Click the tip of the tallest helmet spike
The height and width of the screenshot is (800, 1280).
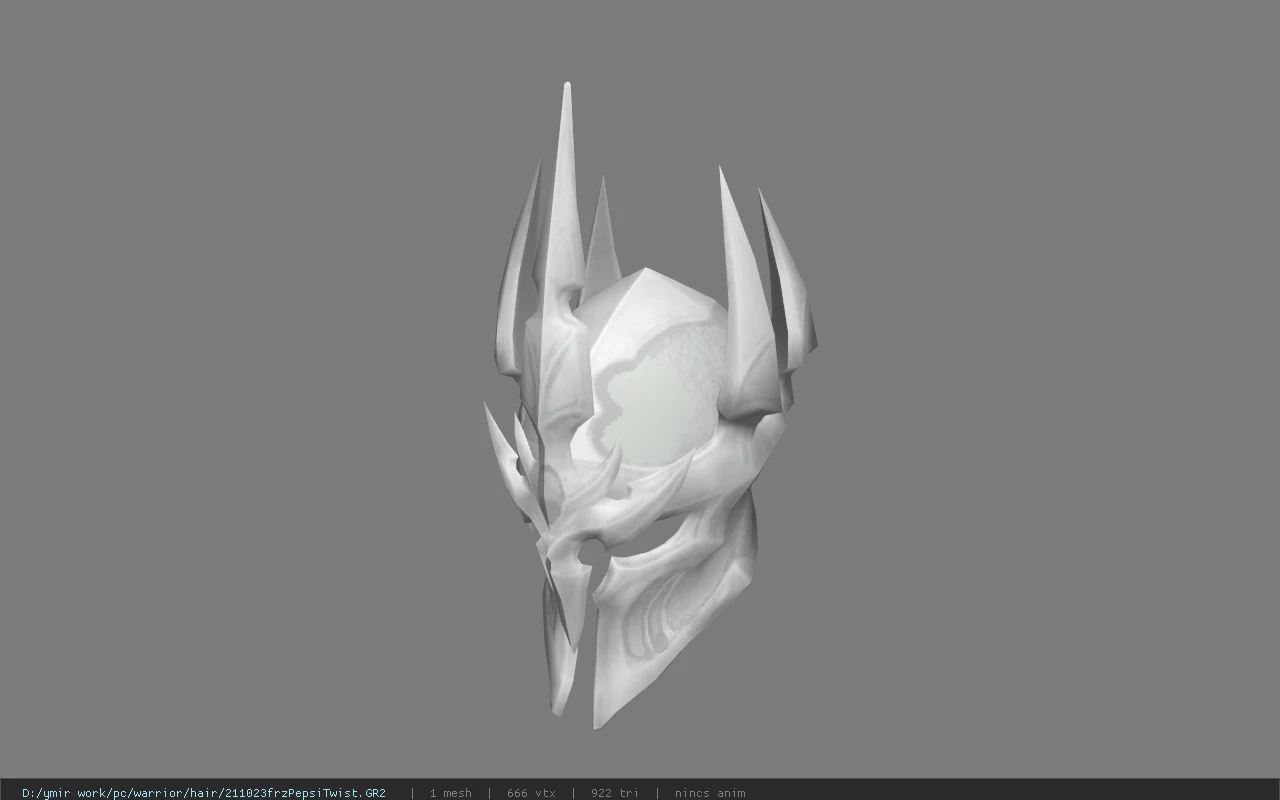pos(567,88)
